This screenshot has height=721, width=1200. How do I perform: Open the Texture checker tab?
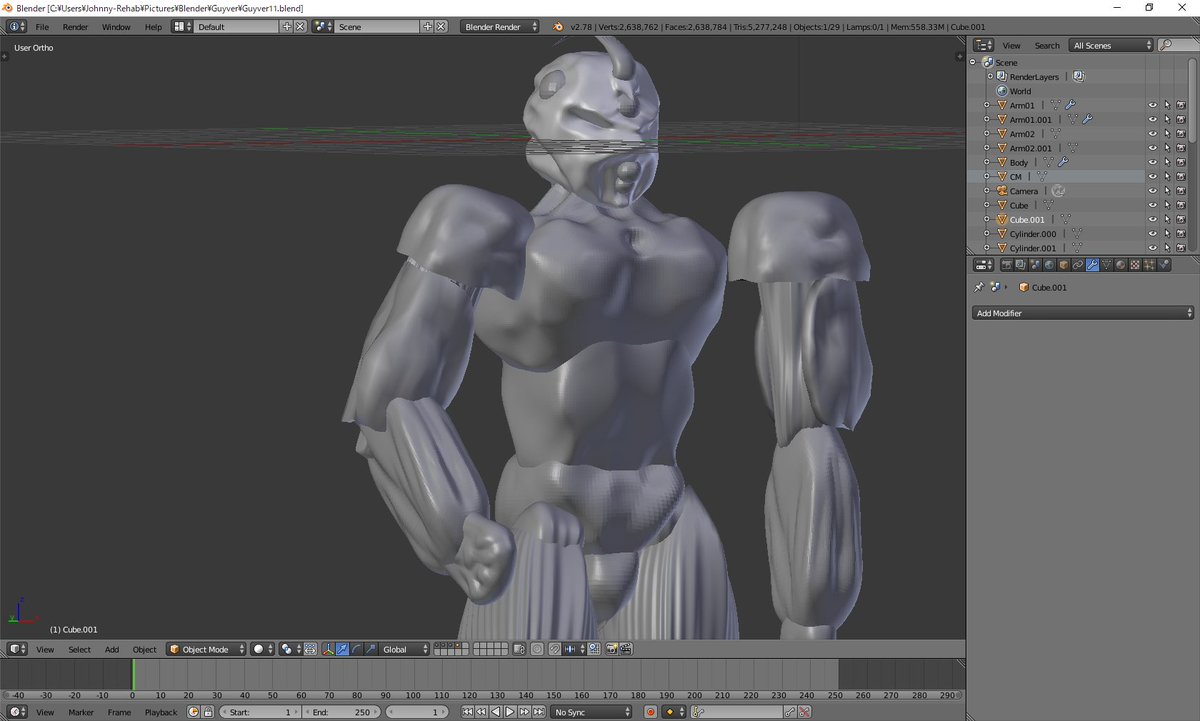(1135, 265)
